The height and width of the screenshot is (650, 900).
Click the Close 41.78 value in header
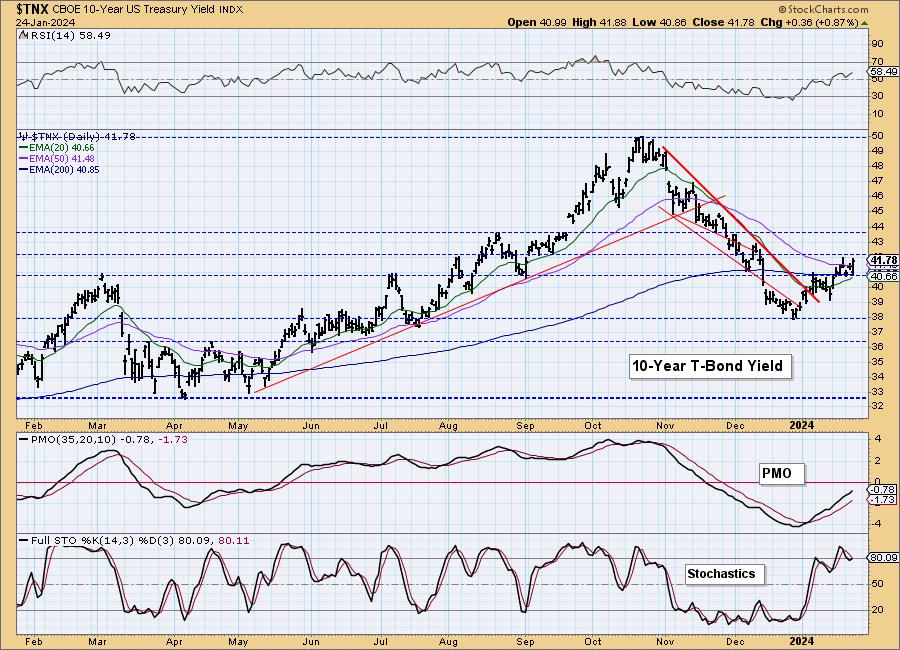tap(723, 22)
